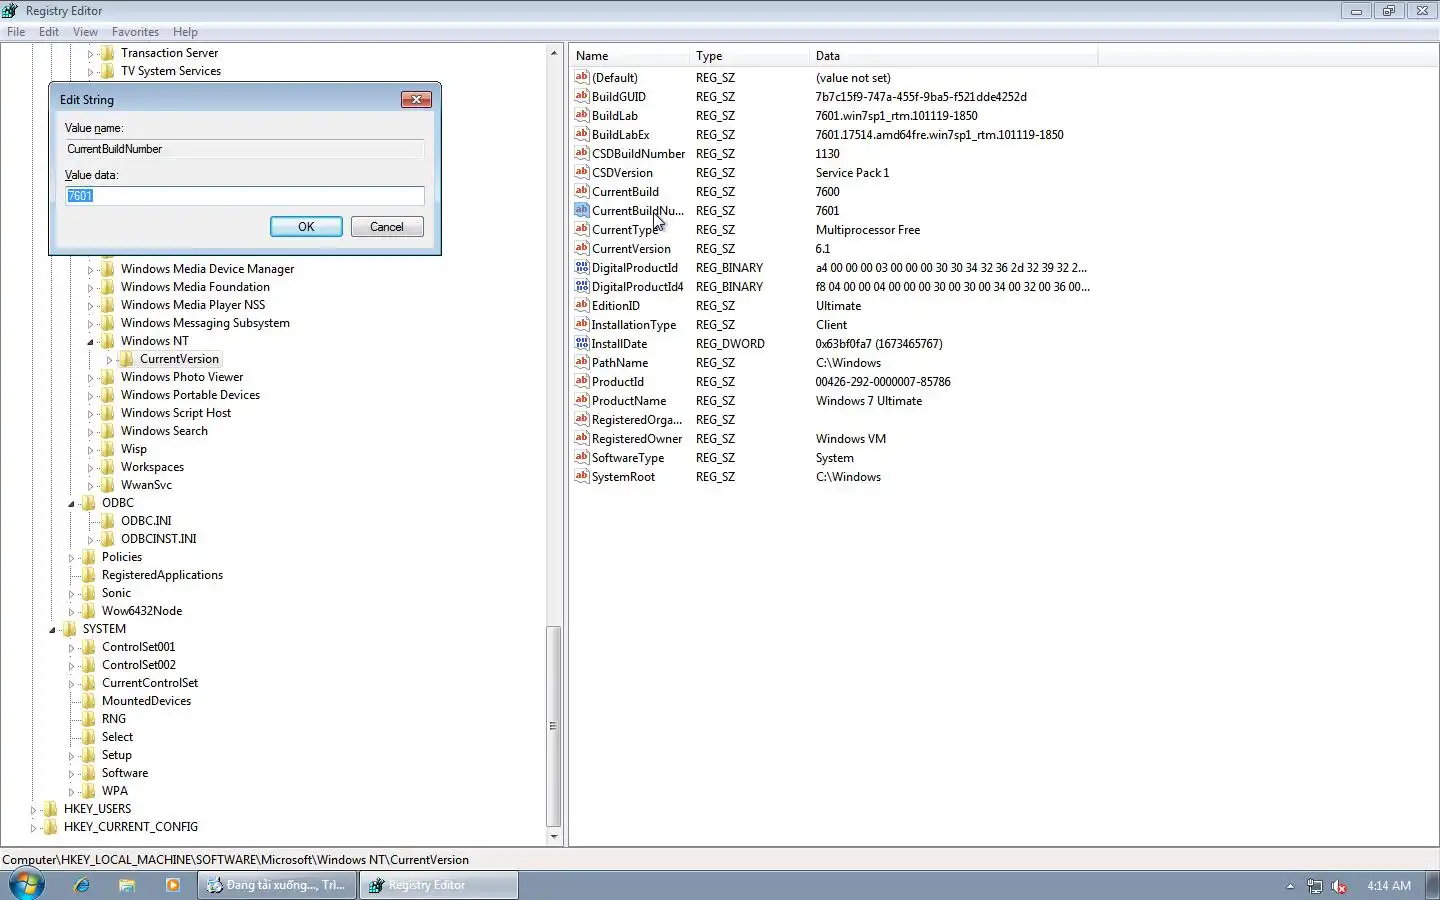1440x900 pixels.
Task: Click the network tray icon
Action: point(1315,886)
